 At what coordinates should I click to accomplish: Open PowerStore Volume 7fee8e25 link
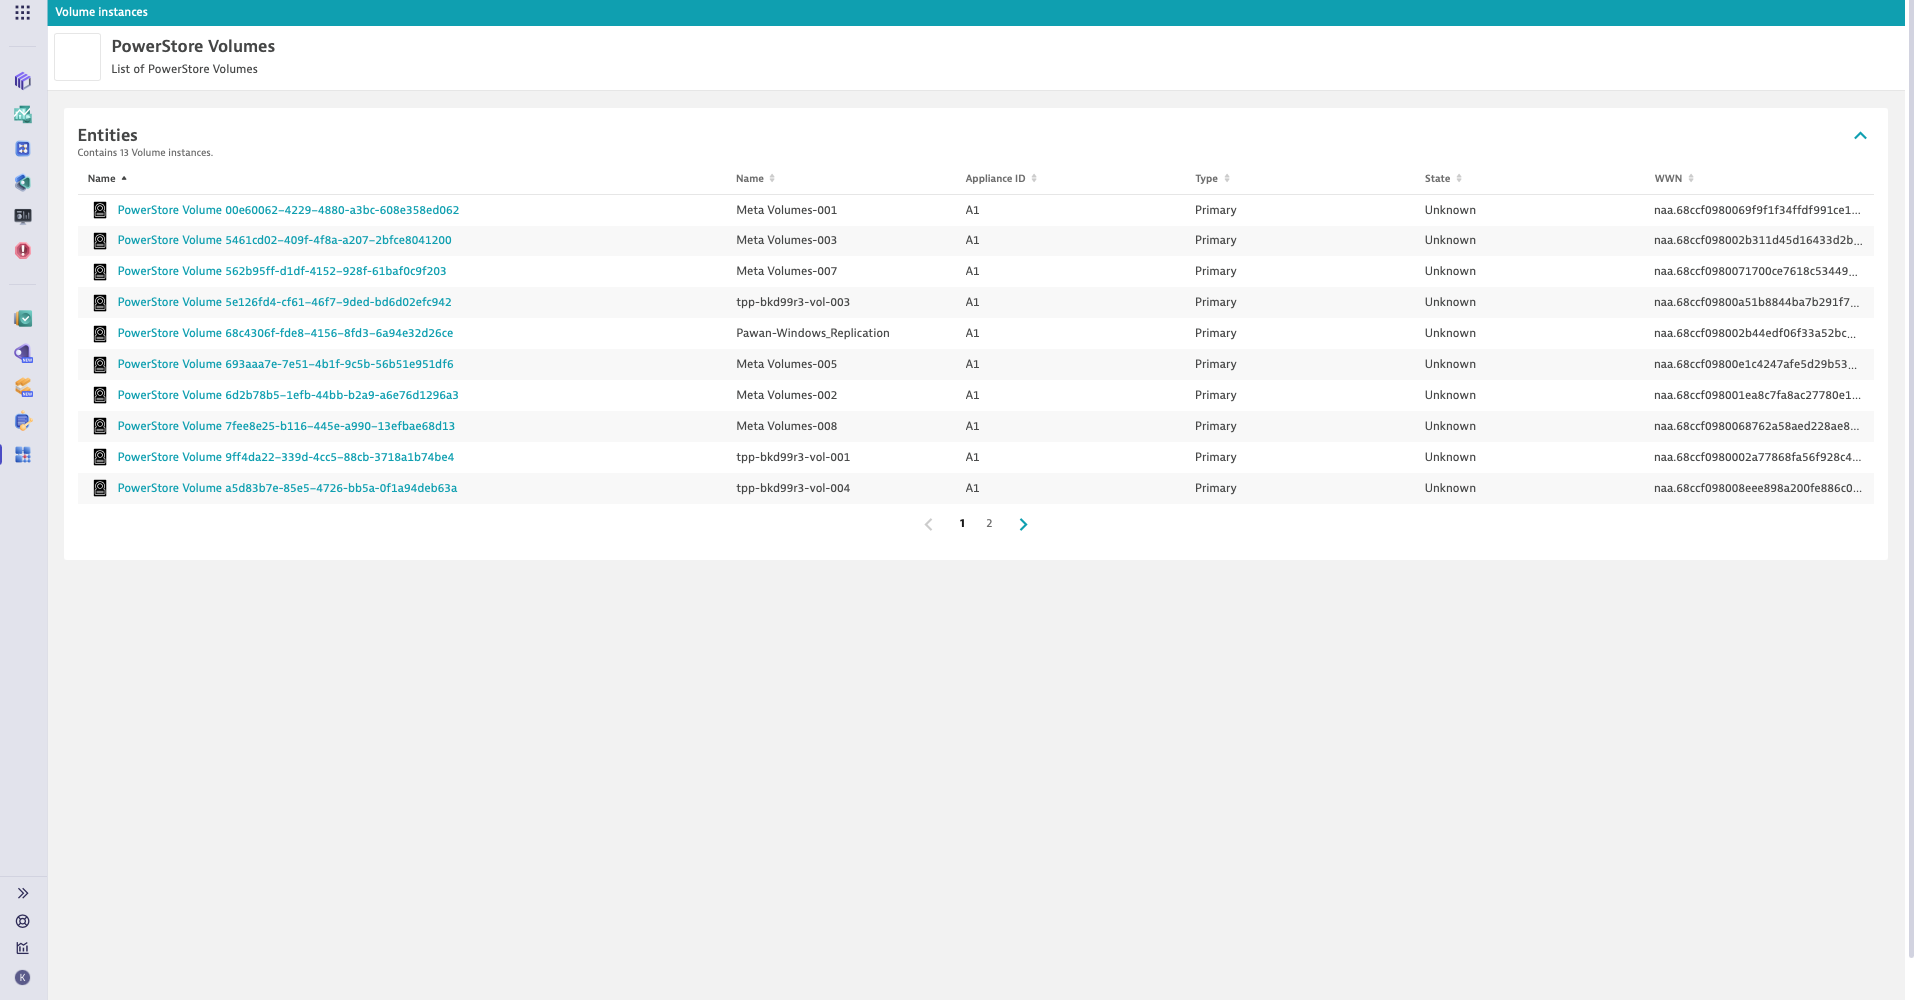coord(286,426)
